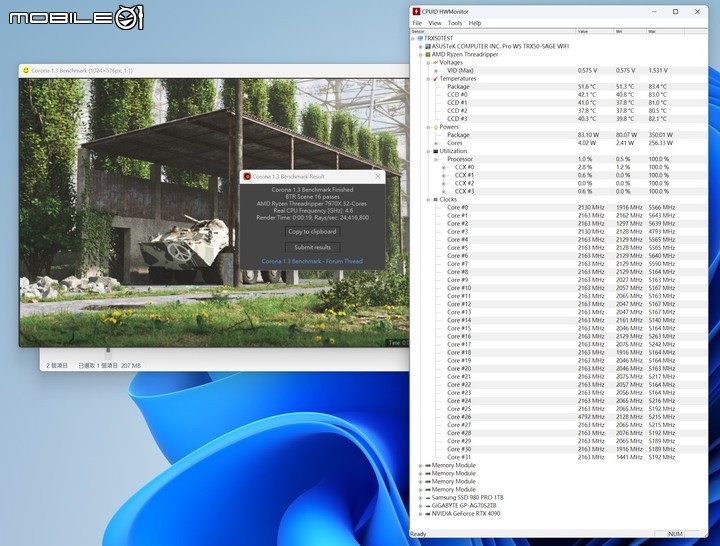Click the NUM indicator in HWMonitor status bar
This screenshot has width=720, height=546.
tap(675, 534)
